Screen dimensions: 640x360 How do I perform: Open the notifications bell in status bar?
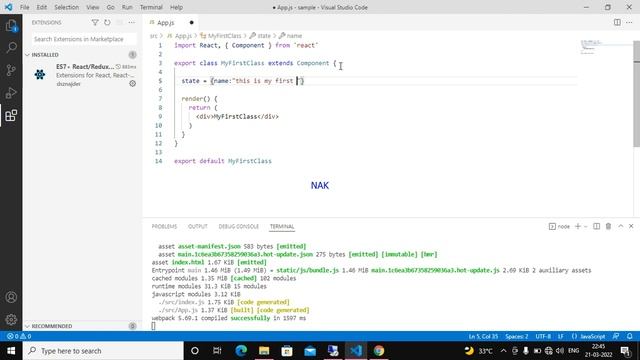coord(630,336)
